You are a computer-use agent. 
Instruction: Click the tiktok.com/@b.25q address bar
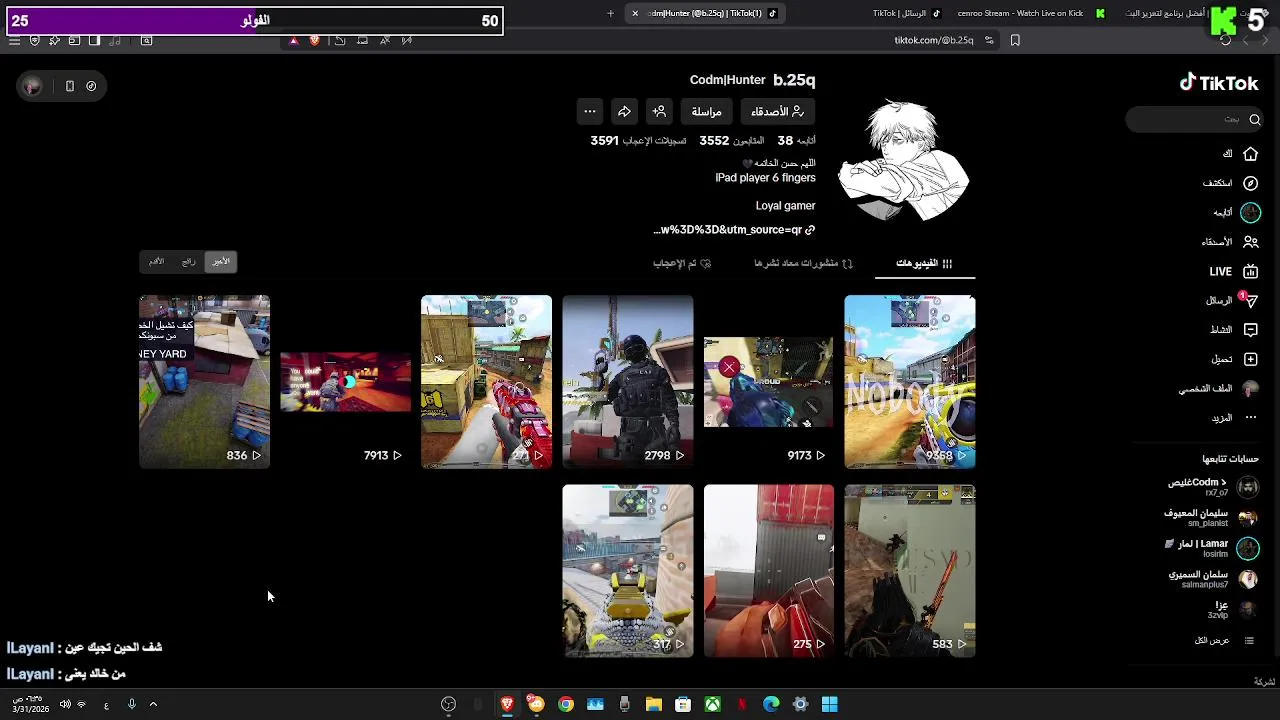point(933,40)
